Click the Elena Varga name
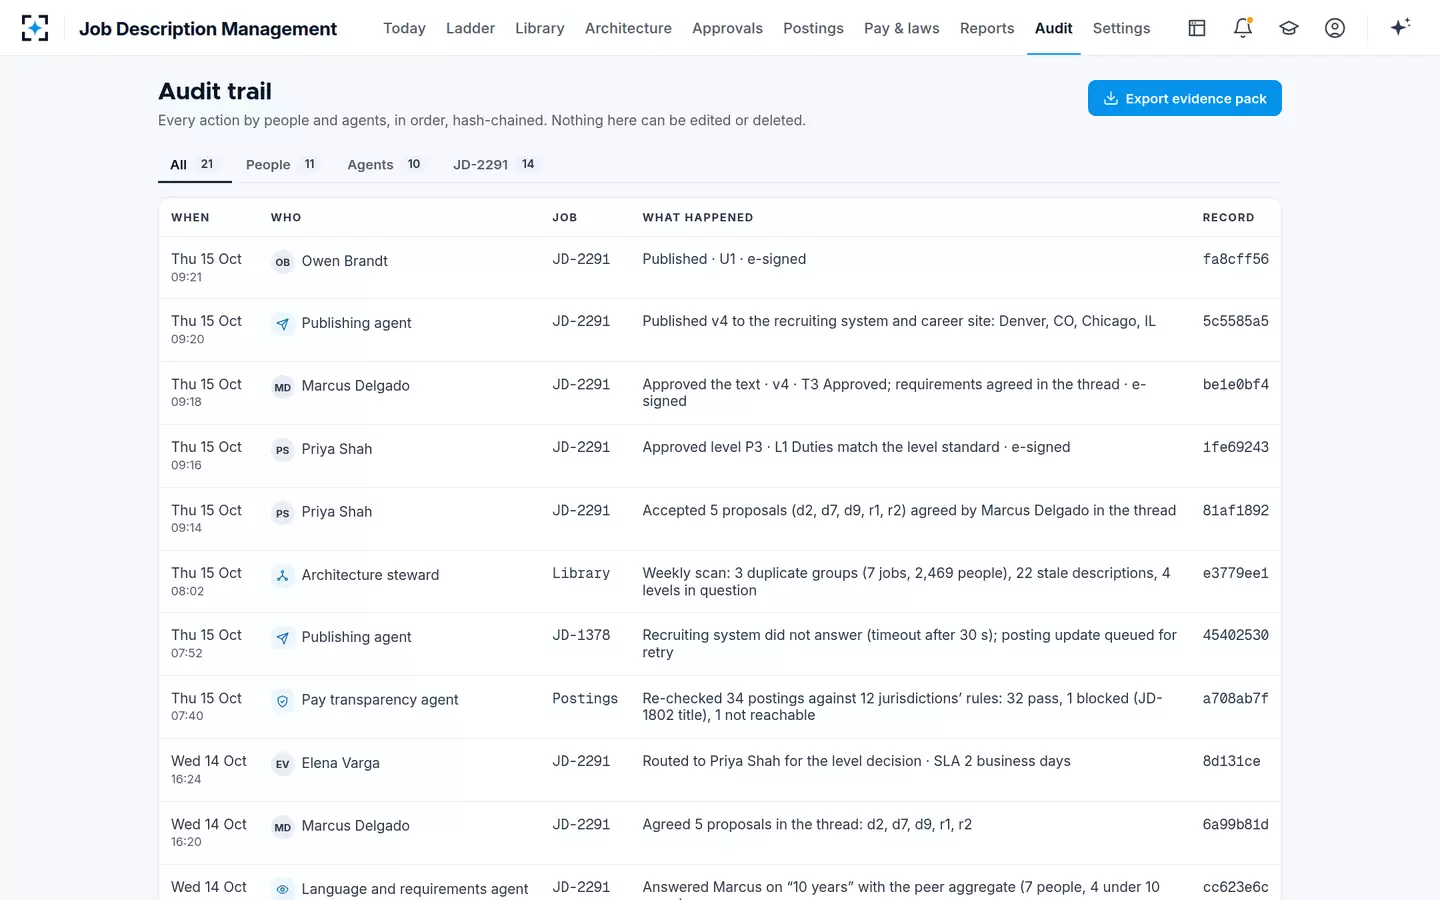 tap(340, 763)
